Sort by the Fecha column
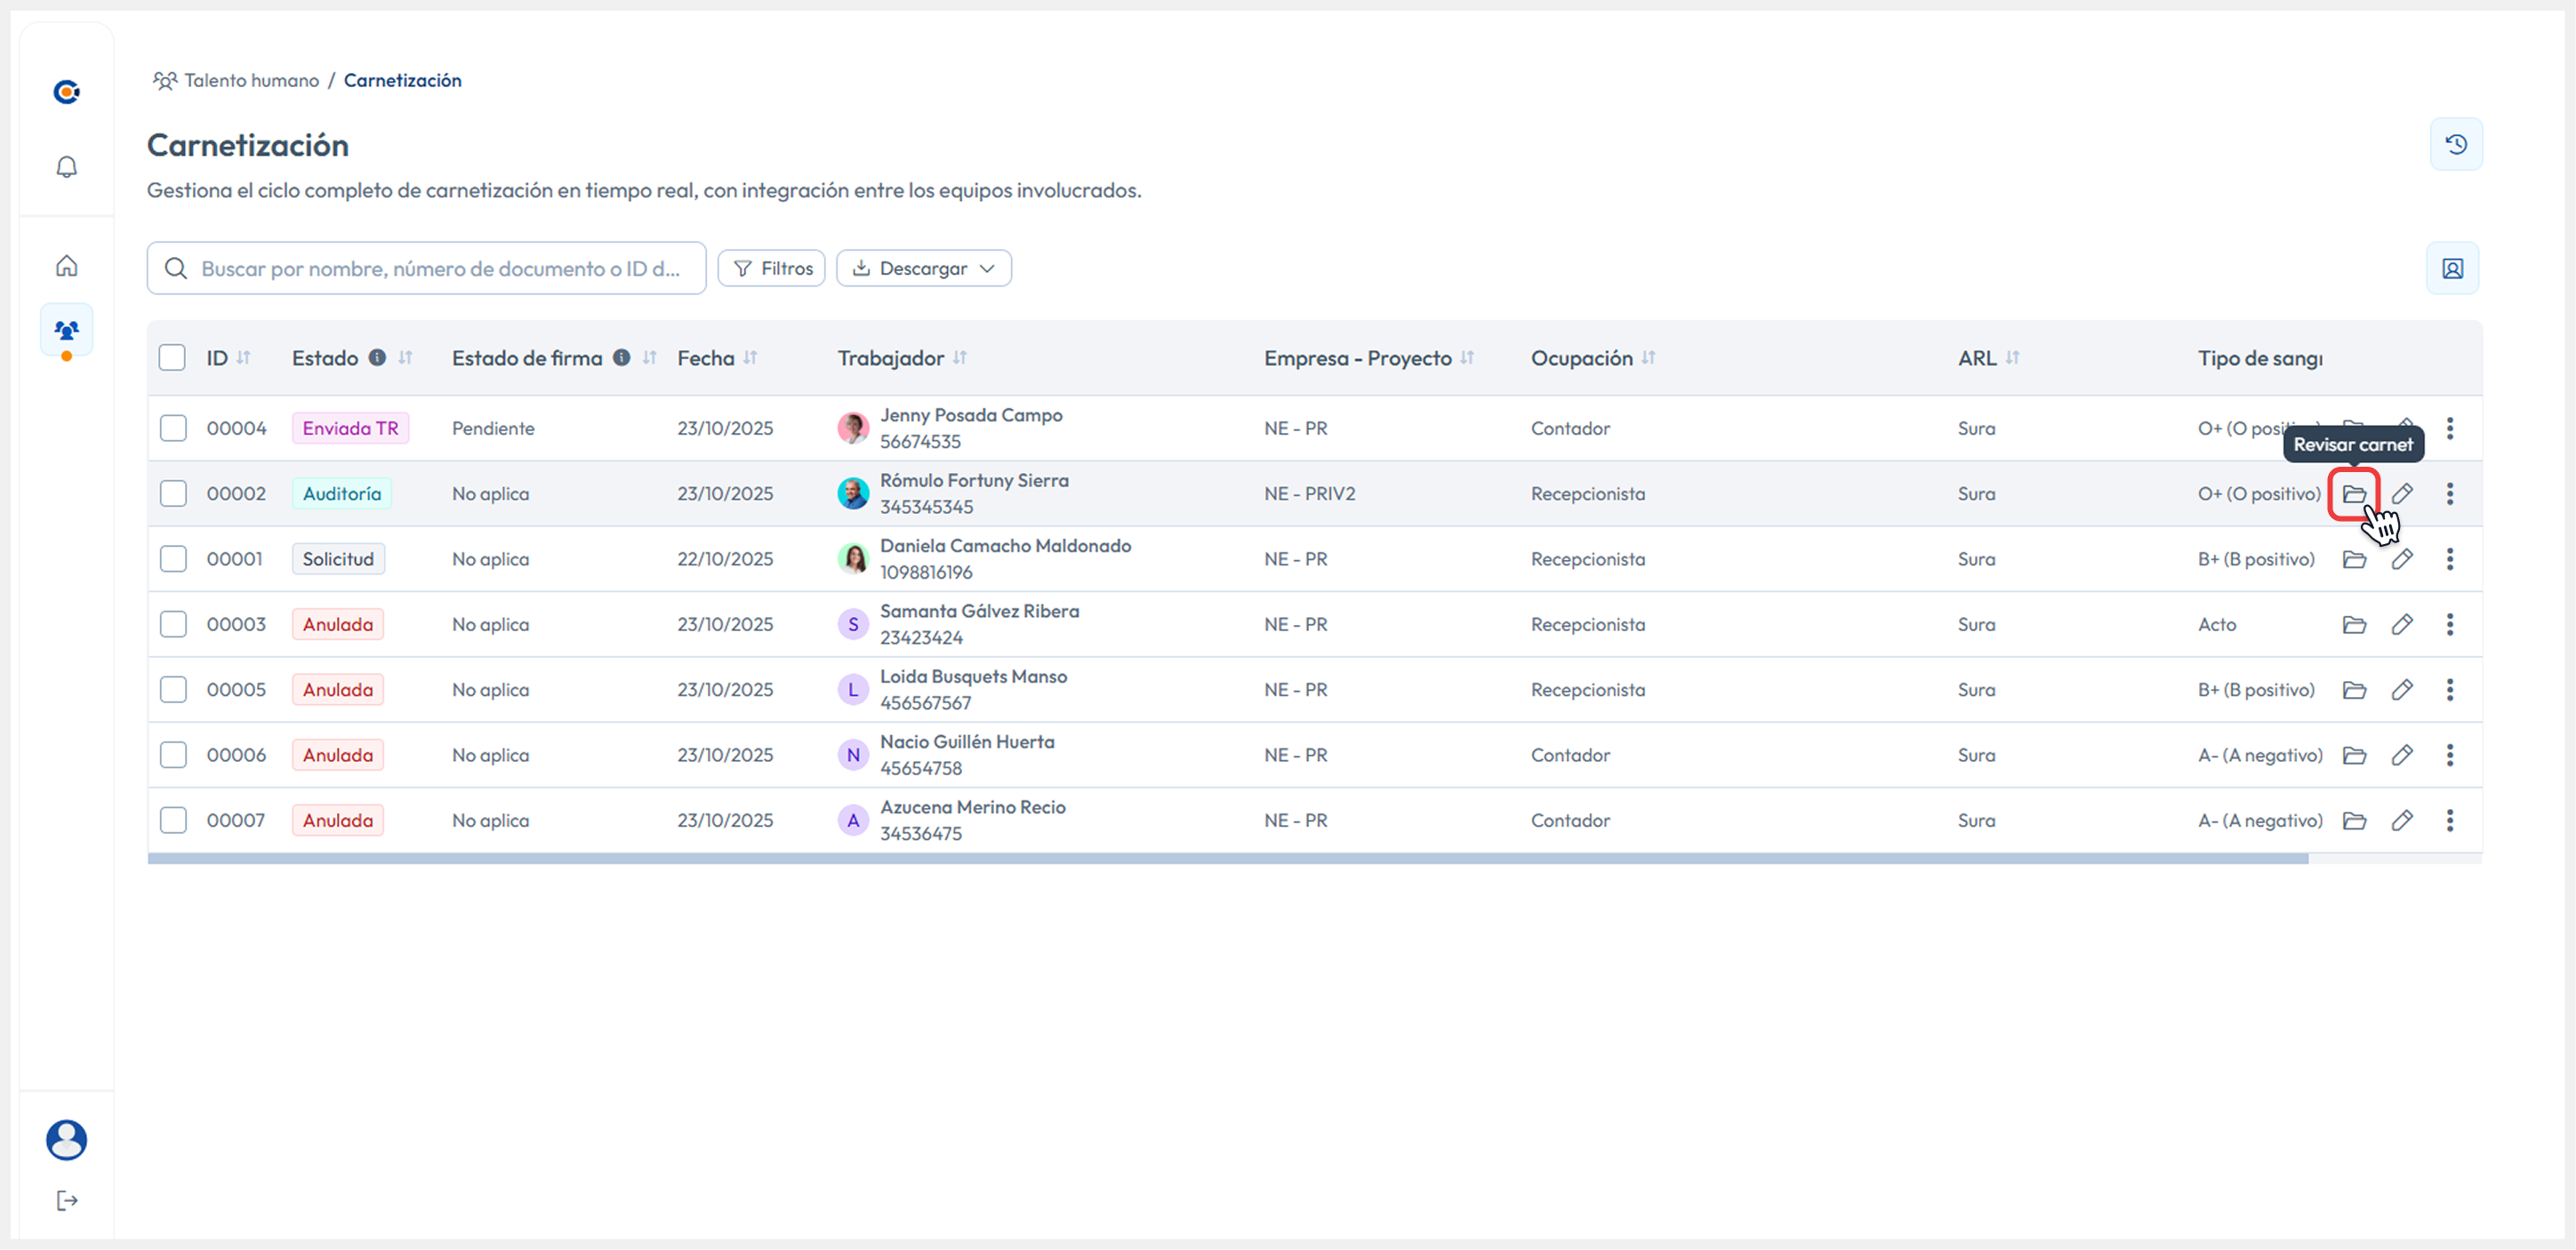Viewport: 2576px width, 1250px height. (750, 358)
